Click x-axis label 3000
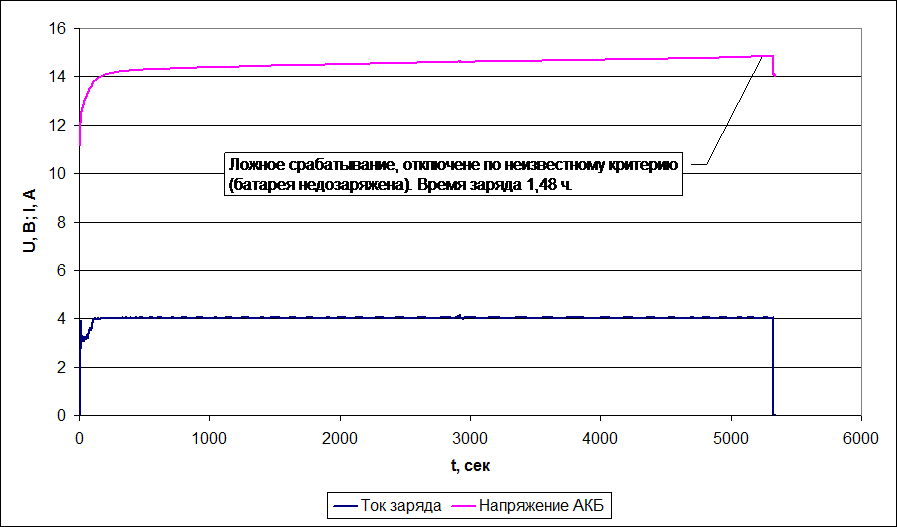 (x=470, y=438)
